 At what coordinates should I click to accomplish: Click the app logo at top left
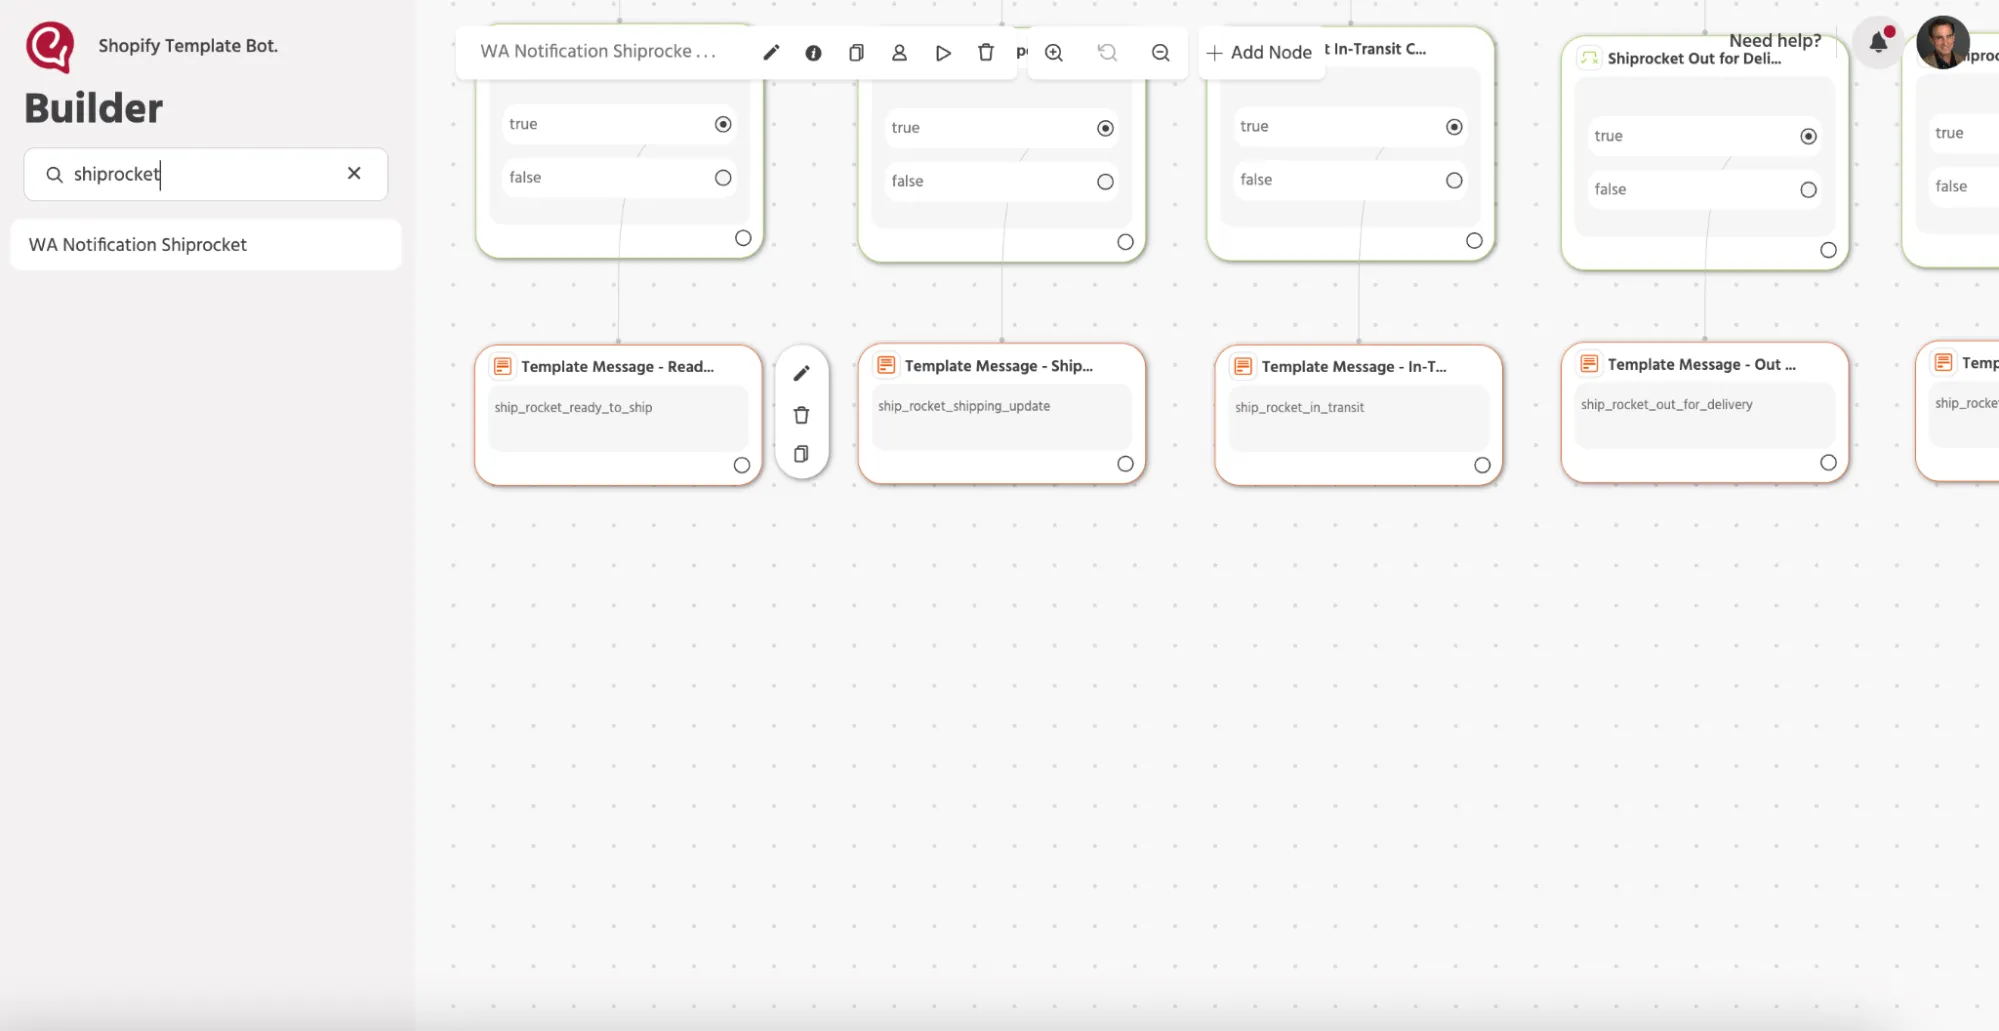point(50,46)
